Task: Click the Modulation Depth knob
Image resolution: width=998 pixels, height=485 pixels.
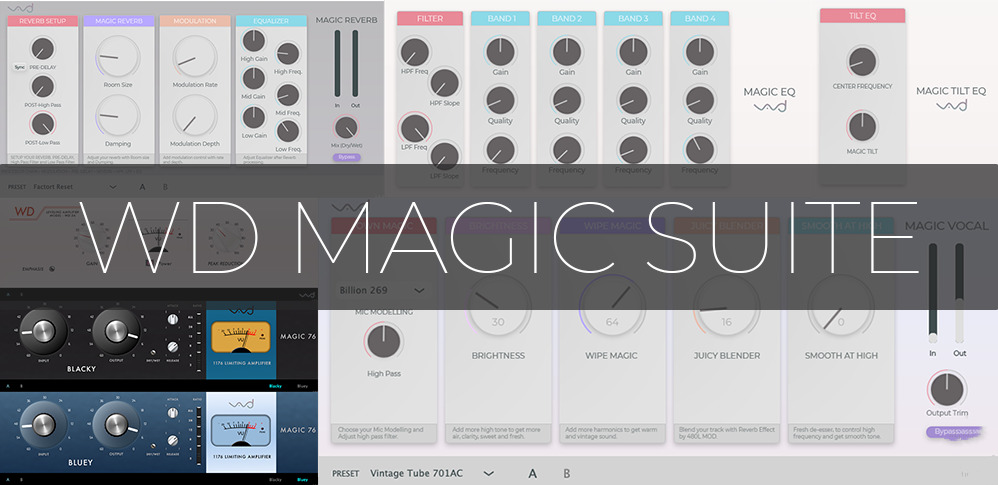Action: pyautogui.click(x=195, y=116)
